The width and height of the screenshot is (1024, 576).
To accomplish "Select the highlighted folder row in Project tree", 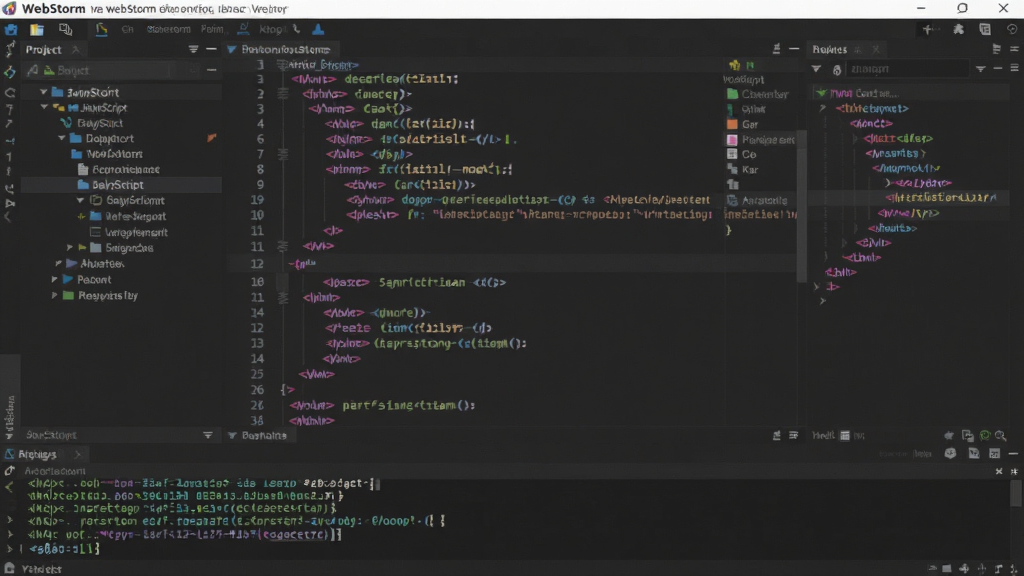I will (121, 185).
